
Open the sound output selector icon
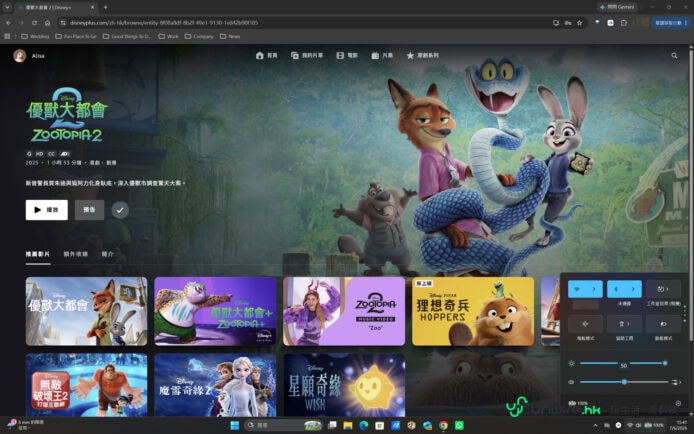[x=676, y=382]
